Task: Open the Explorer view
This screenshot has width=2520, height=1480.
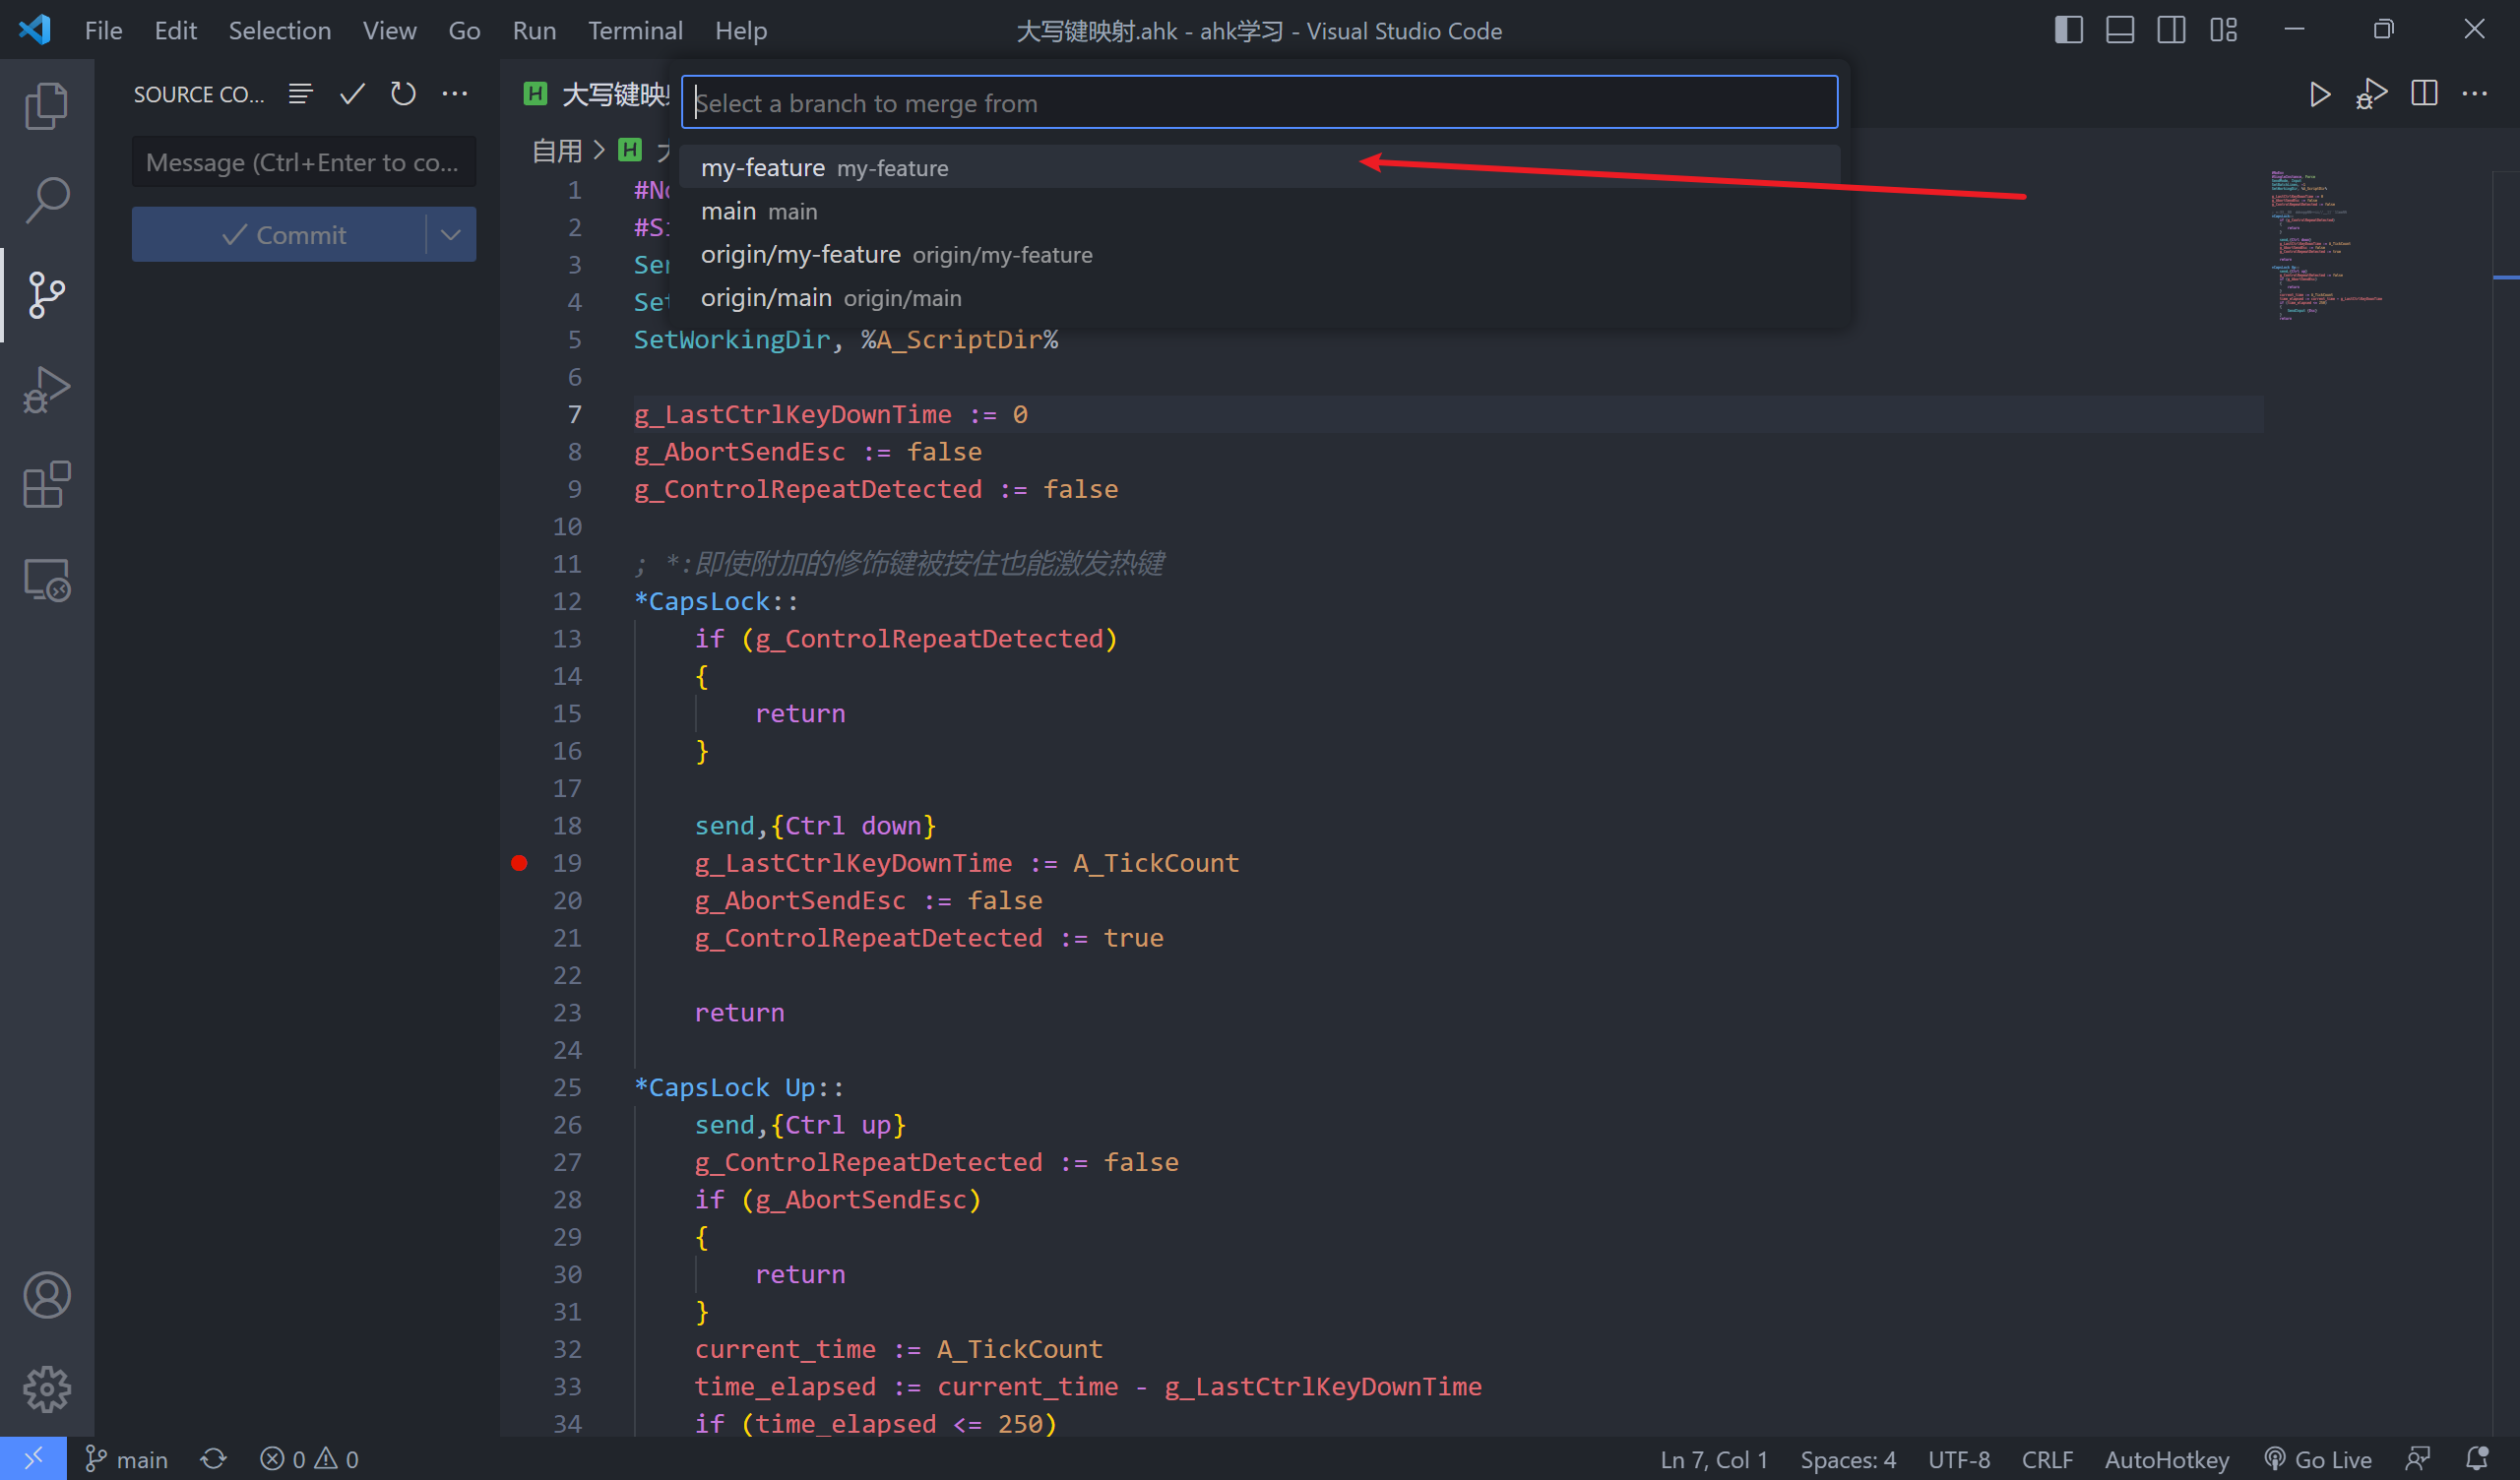Action: pyautogui.click(x=46, y=104)
